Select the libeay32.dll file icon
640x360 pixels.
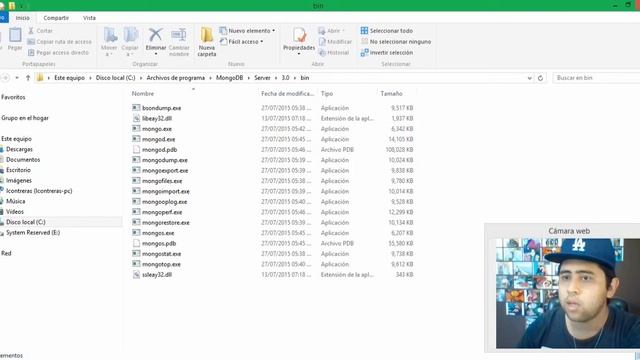click(x=136, y=118)
